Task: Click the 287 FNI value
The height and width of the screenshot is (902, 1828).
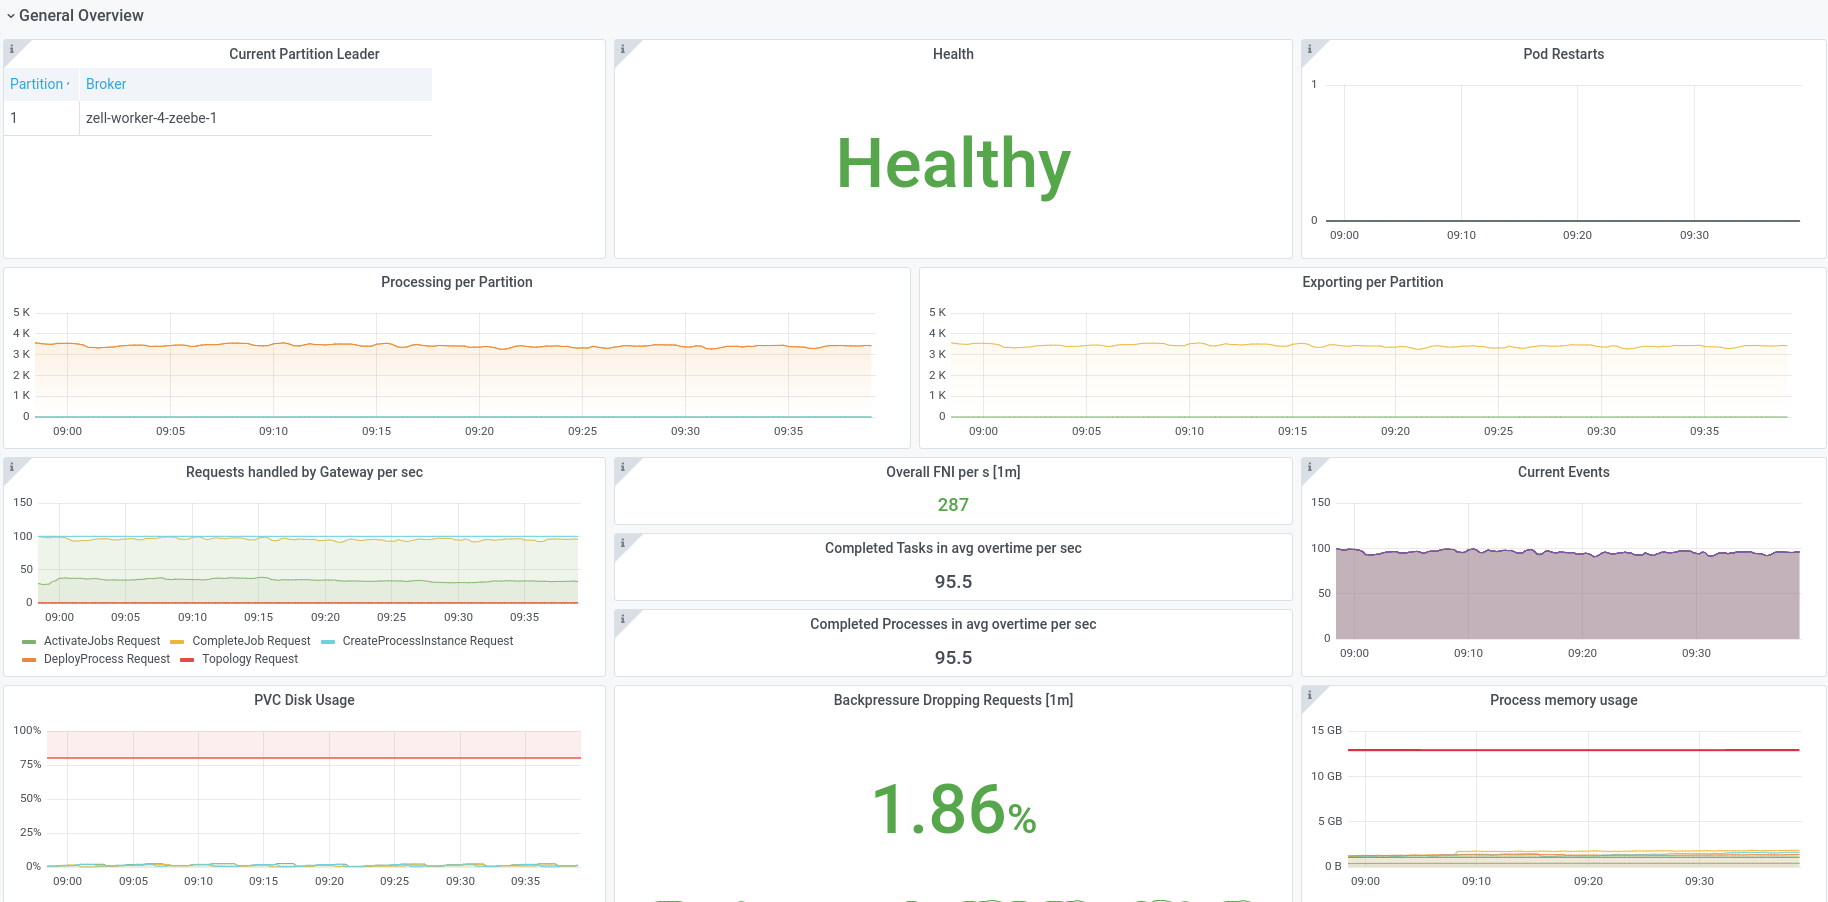Action: (953, 505)
